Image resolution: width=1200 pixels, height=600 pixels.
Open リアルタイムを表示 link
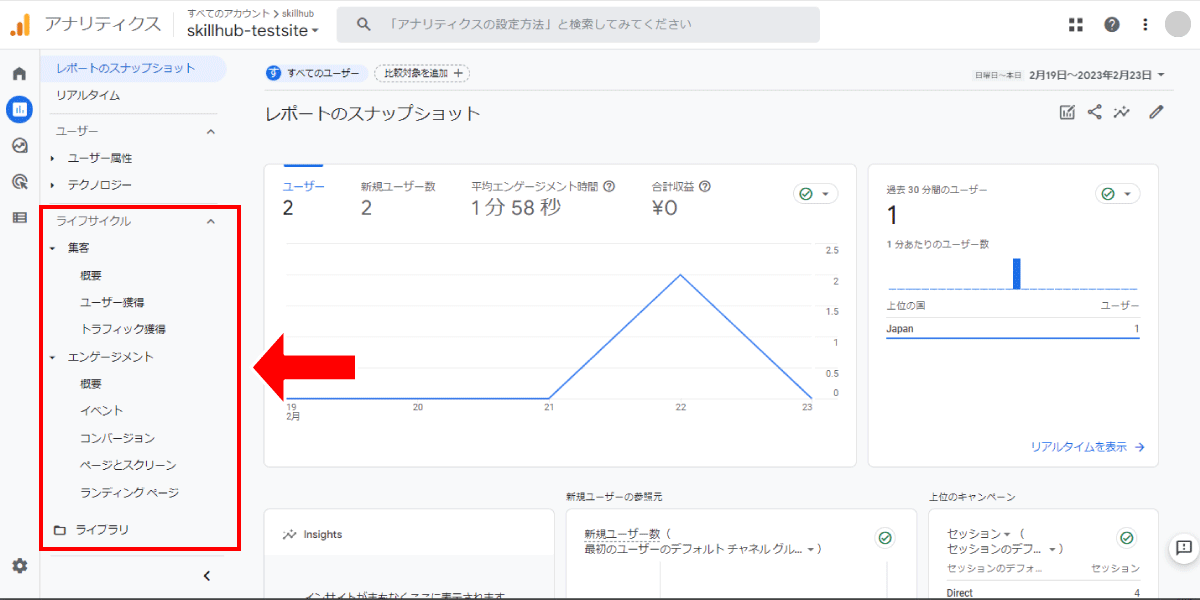pos(1088,447)
